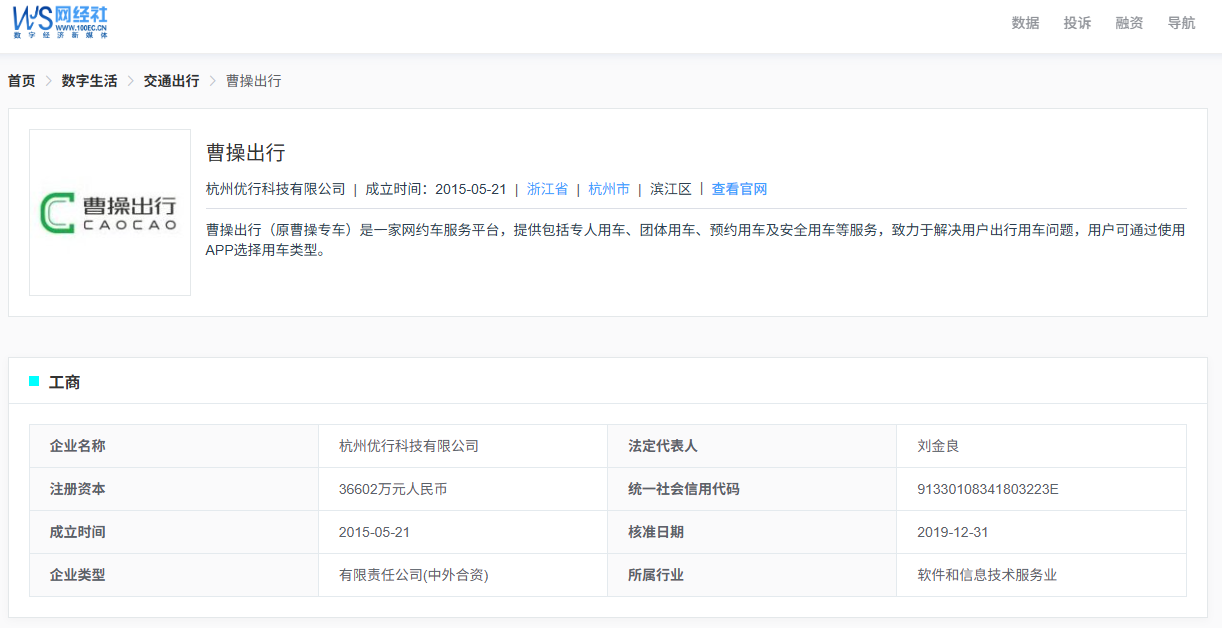The height and width of the screenshot is (628, 1222).
Task: Click the company description paragraph
Action: (696, 240)
